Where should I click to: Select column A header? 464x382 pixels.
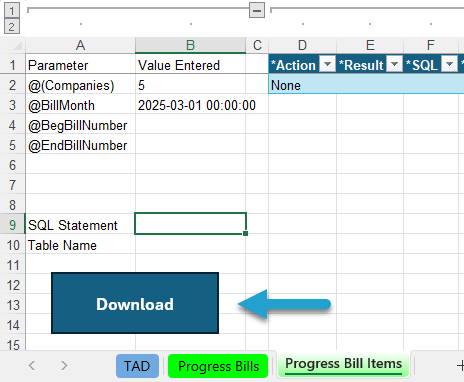pyautogui.click(x=80, y=45)
